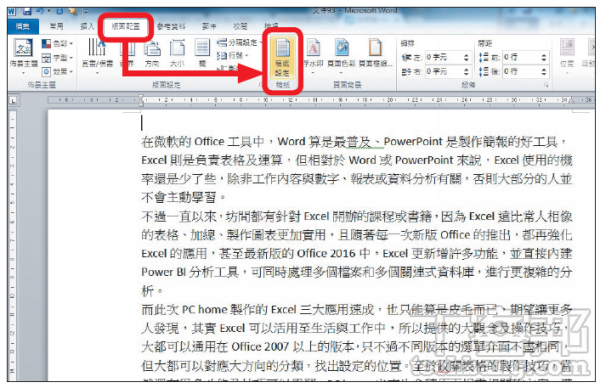Open the 效果 theme effects dropdown
The width and height of the screenshot is (600, 388).
click(57, 72)
